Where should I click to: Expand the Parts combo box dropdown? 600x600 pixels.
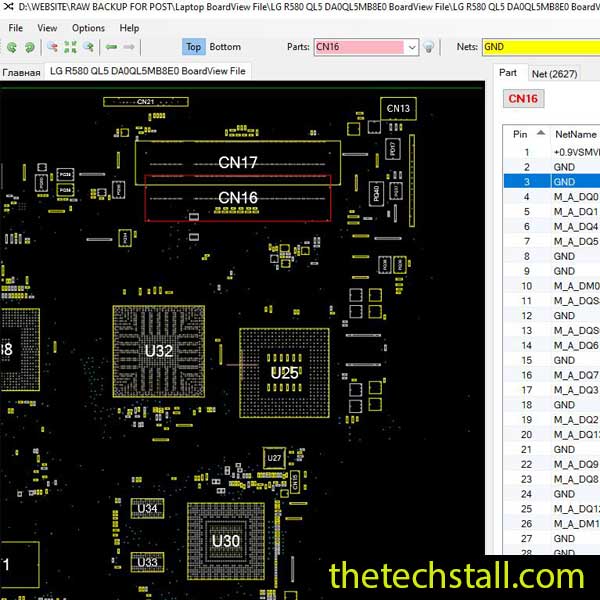[412, 47]
